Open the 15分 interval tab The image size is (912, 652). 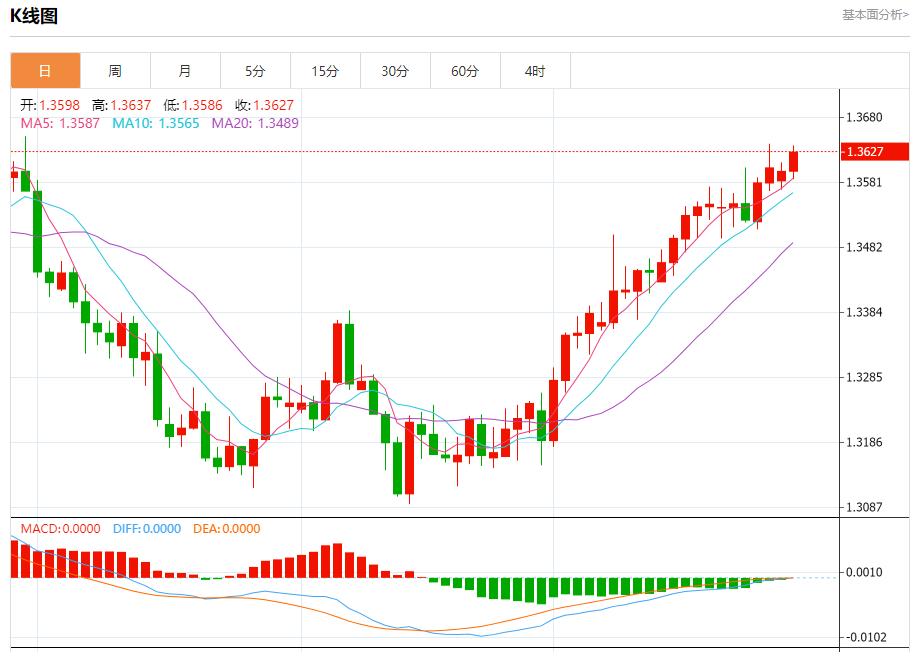pyautogui.click(x=325, y=71)
